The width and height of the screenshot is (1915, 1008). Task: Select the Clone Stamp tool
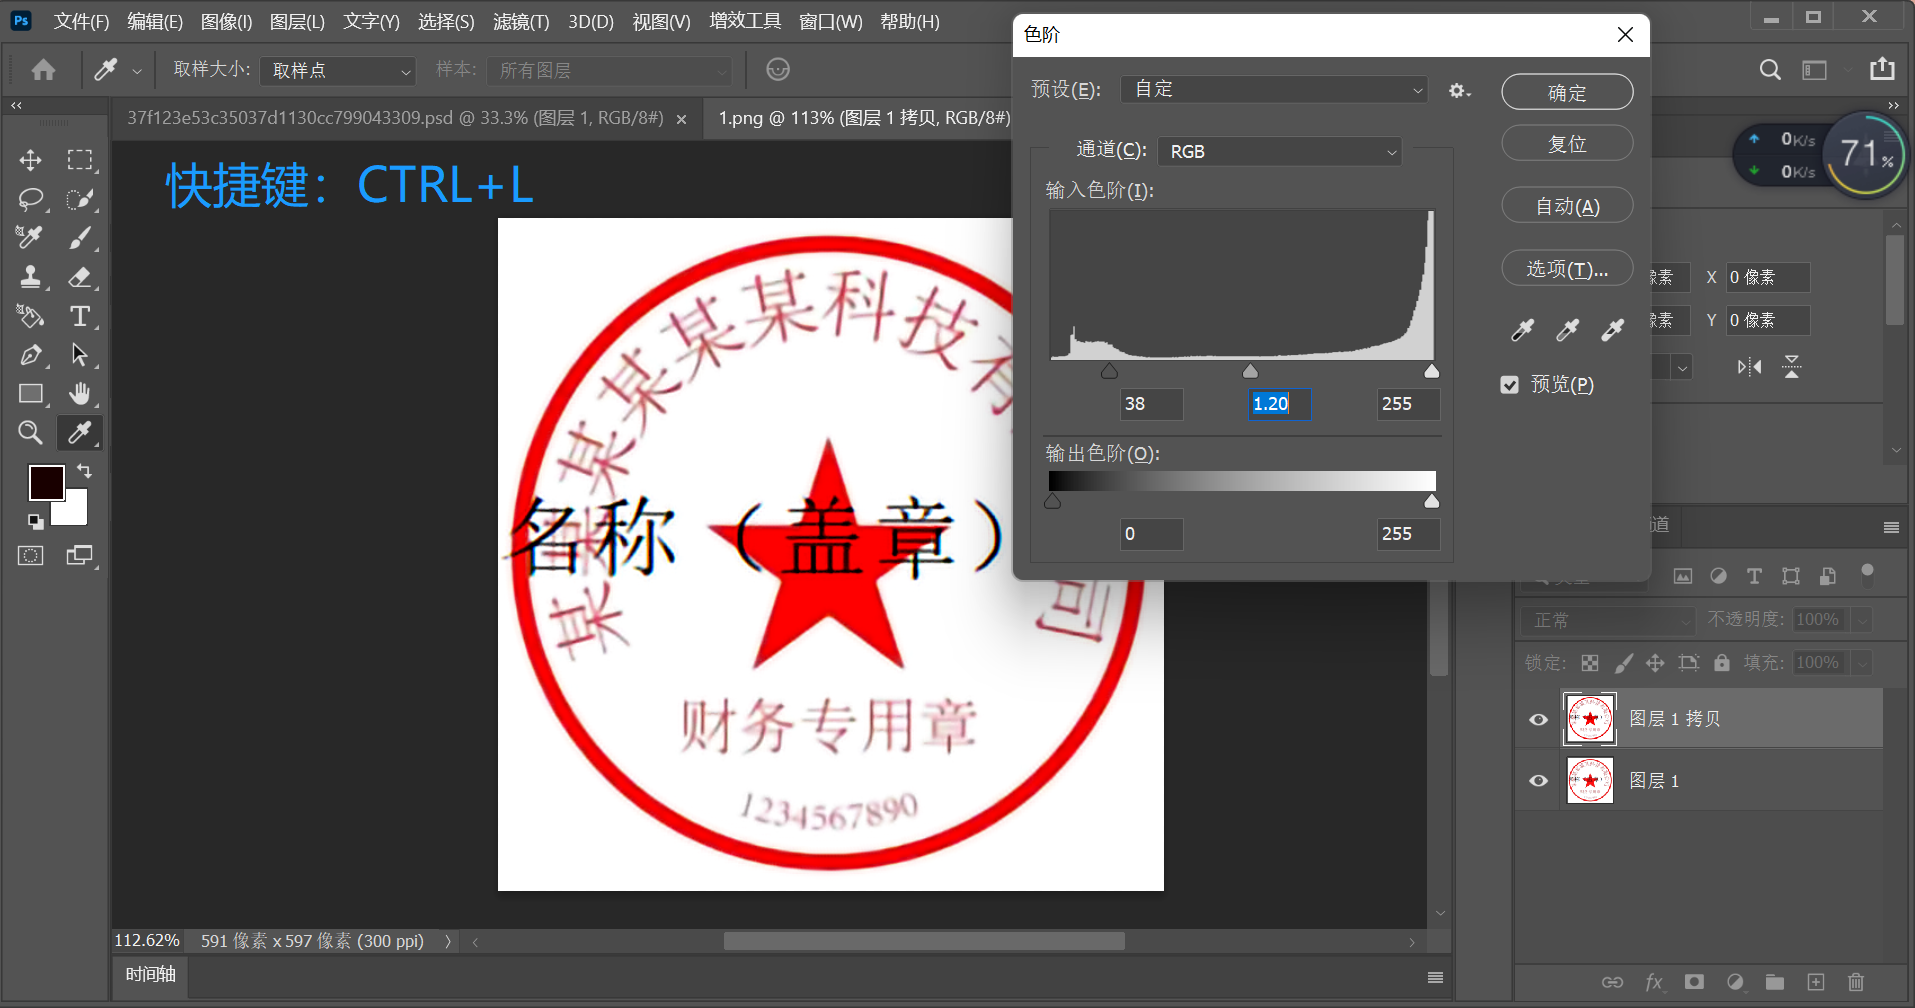pos(30,277)
